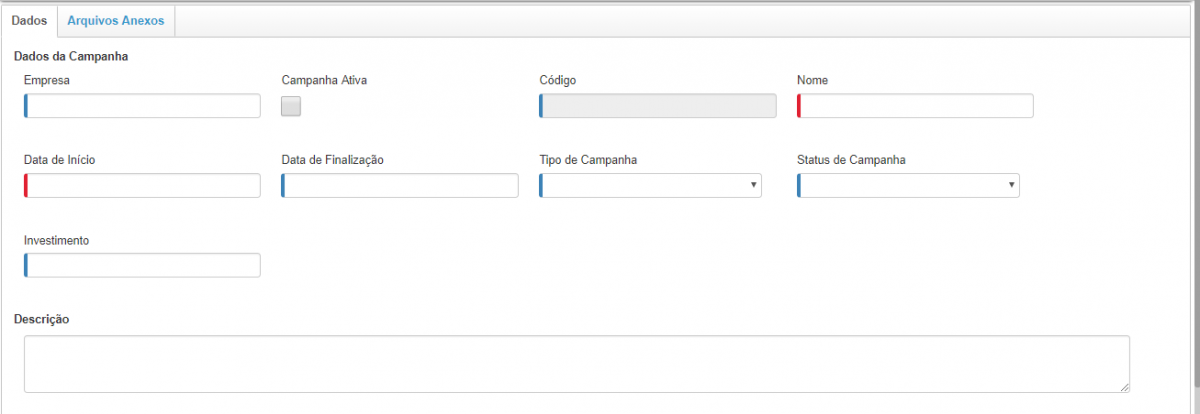Click the Descrição textarea resize handle
The height and width of the screenshot is (414, 1200).
click(x=1125, y=388)
